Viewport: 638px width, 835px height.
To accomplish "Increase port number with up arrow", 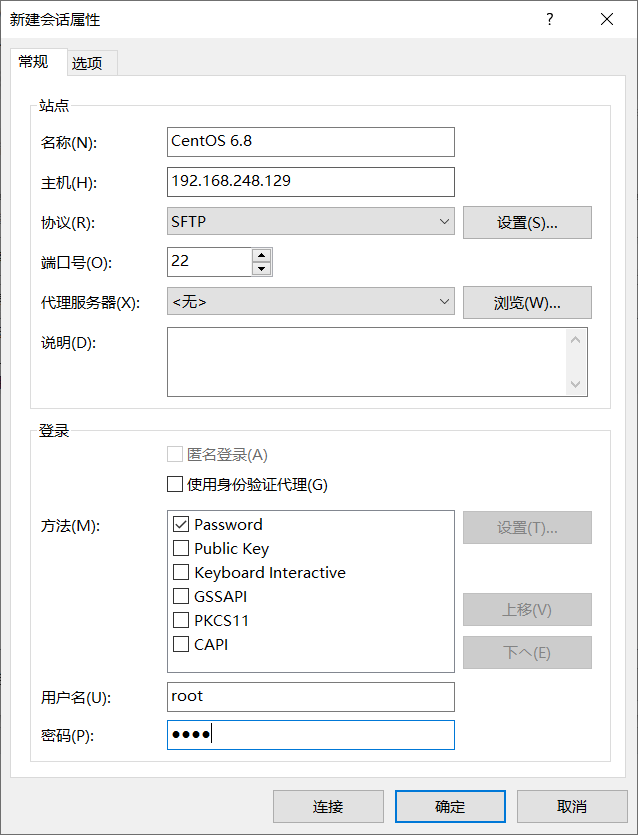I will click(261, 255).
